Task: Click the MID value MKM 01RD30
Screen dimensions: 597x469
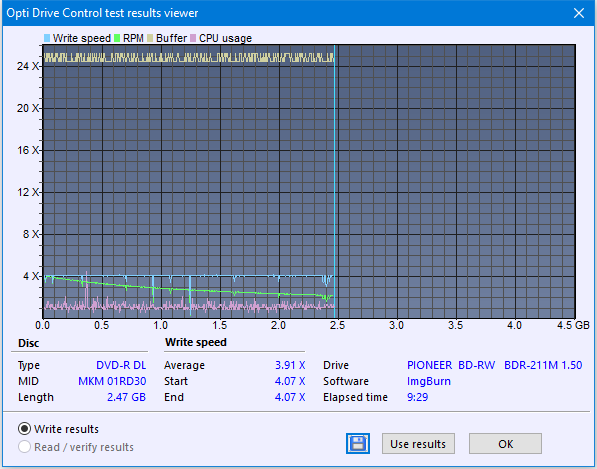Action: tap(112, 381)
